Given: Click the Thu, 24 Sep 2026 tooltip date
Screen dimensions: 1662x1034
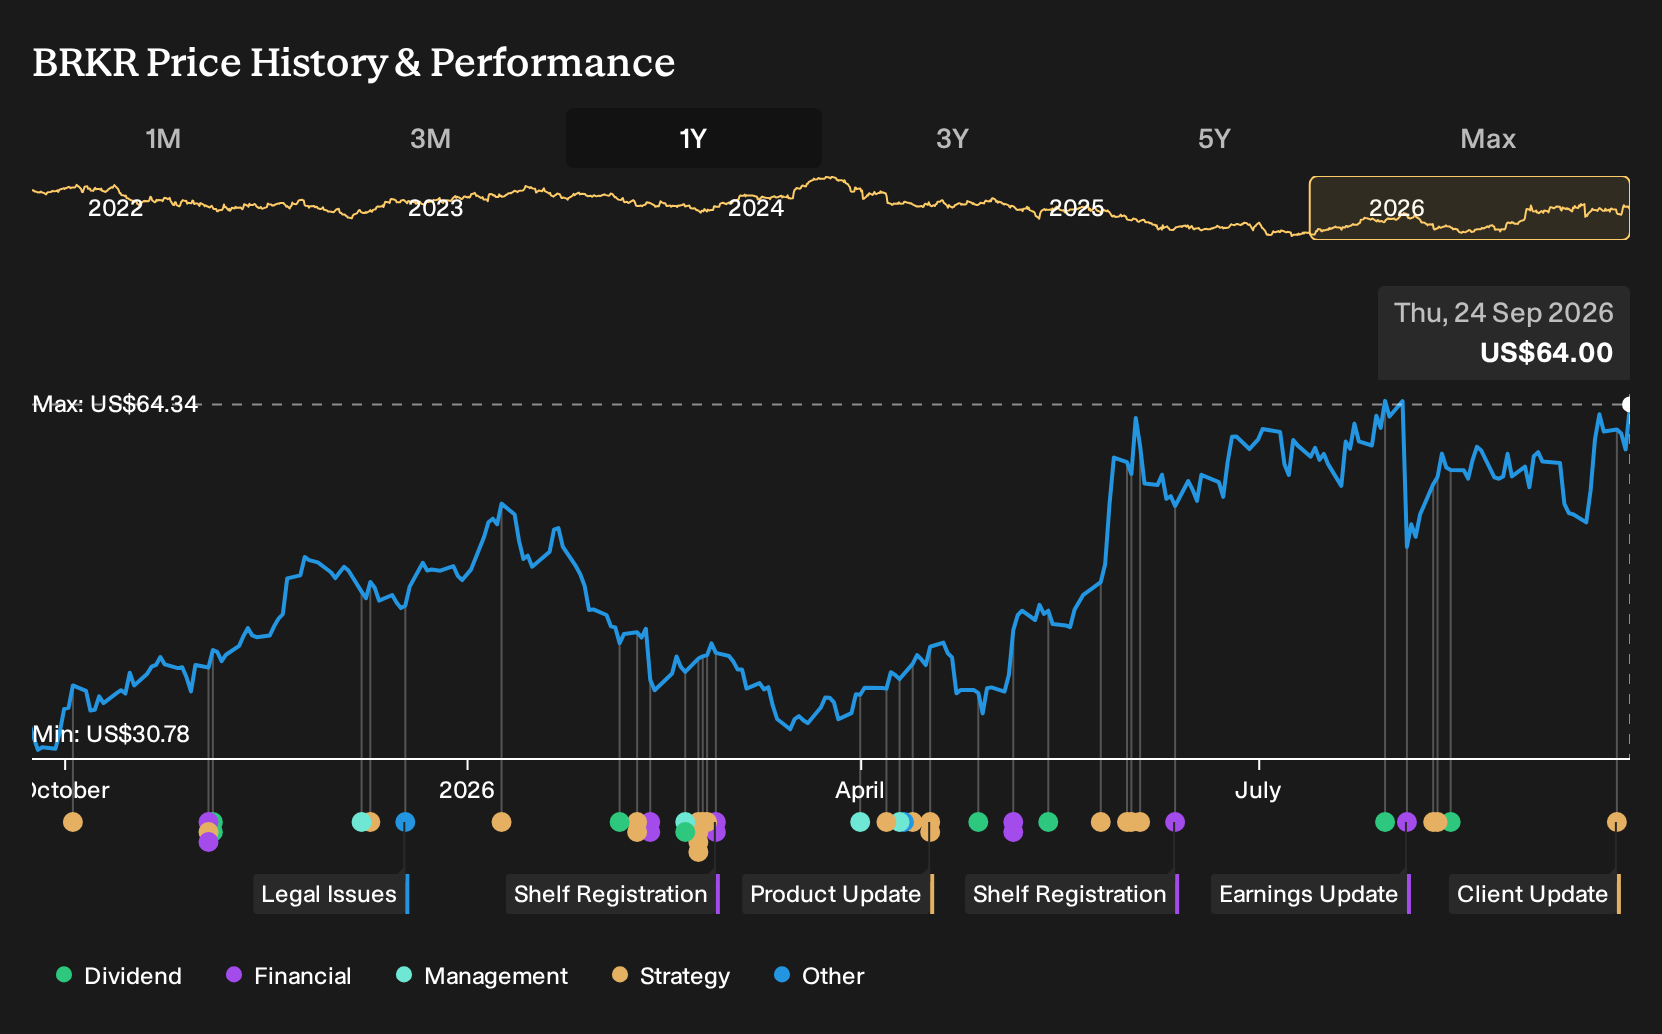Looking at the screenshot, I should point(1504,313).
